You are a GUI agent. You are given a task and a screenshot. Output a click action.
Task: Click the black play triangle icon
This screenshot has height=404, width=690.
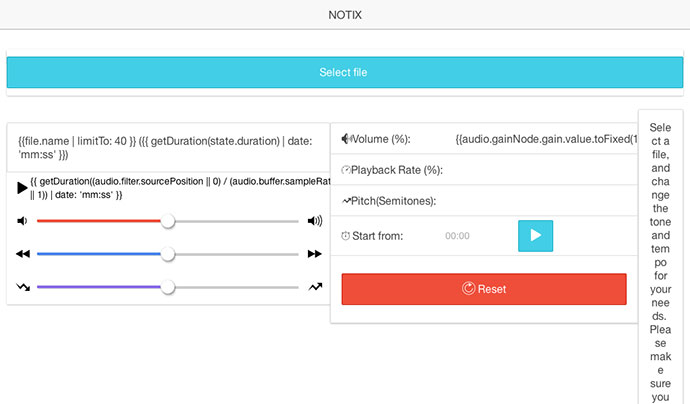(22, 188)
